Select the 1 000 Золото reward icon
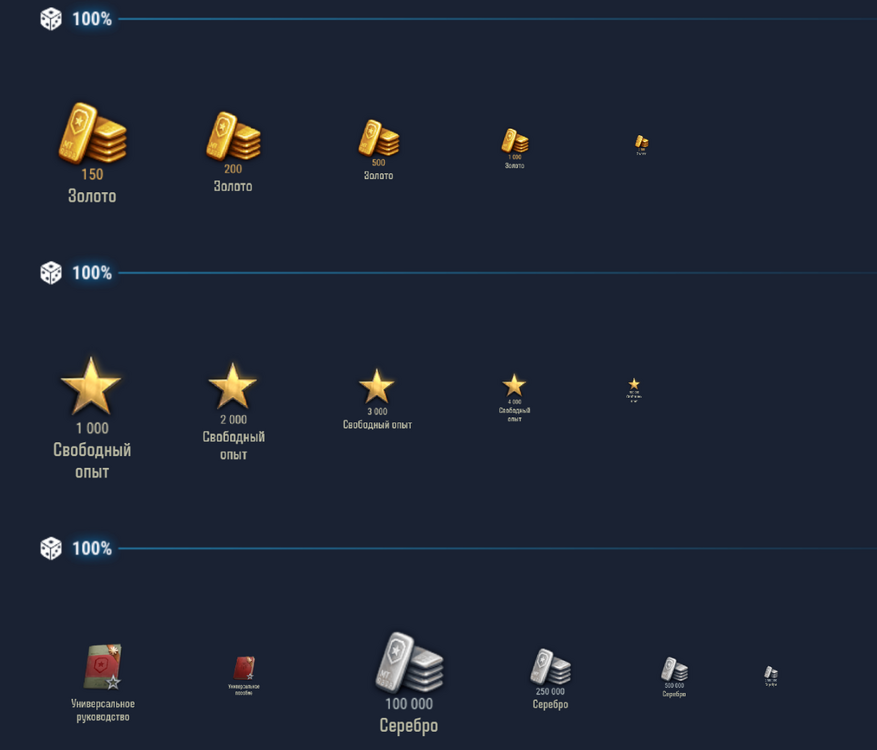877x750 pixels. pos(514,142)
